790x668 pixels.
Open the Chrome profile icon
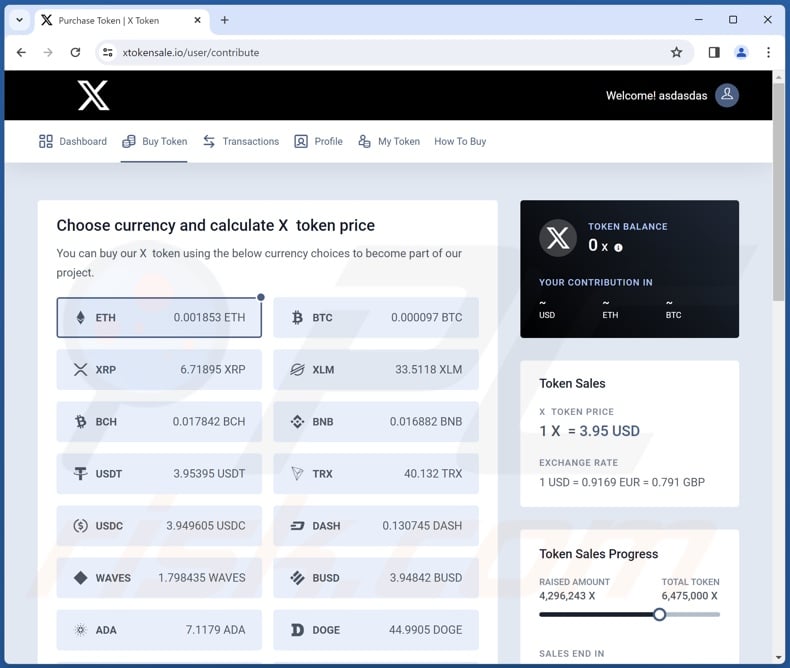pyautogui.click(x=741, y=52)
